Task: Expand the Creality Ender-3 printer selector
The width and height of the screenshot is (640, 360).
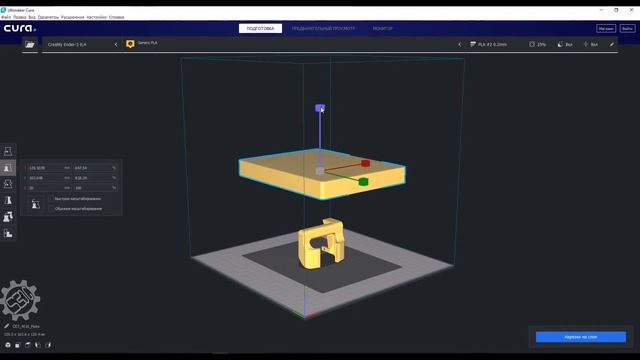Action: [x=82, y=44]
